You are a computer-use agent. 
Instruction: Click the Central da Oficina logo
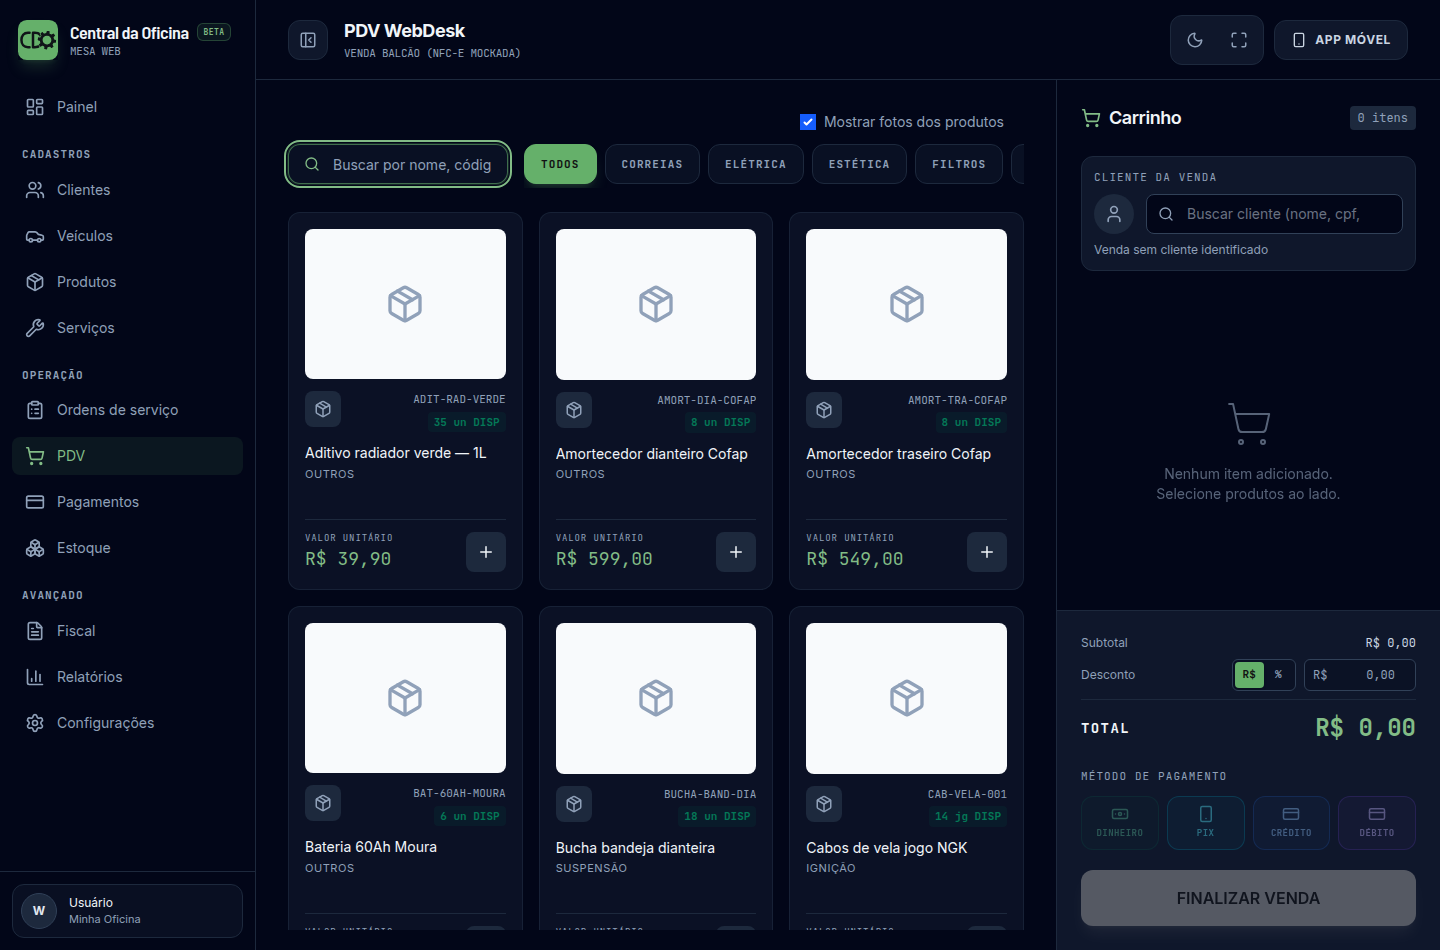[38, 40]
